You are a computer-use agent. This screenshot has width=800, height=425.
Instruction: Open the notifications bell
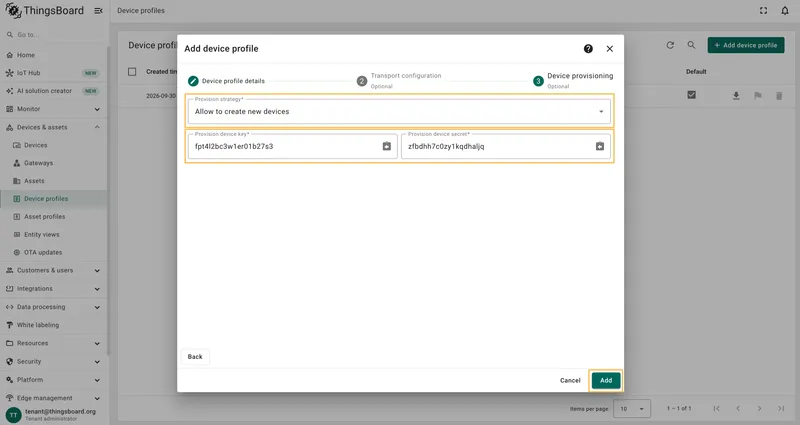pyautogui.click(x=785, y=11)
